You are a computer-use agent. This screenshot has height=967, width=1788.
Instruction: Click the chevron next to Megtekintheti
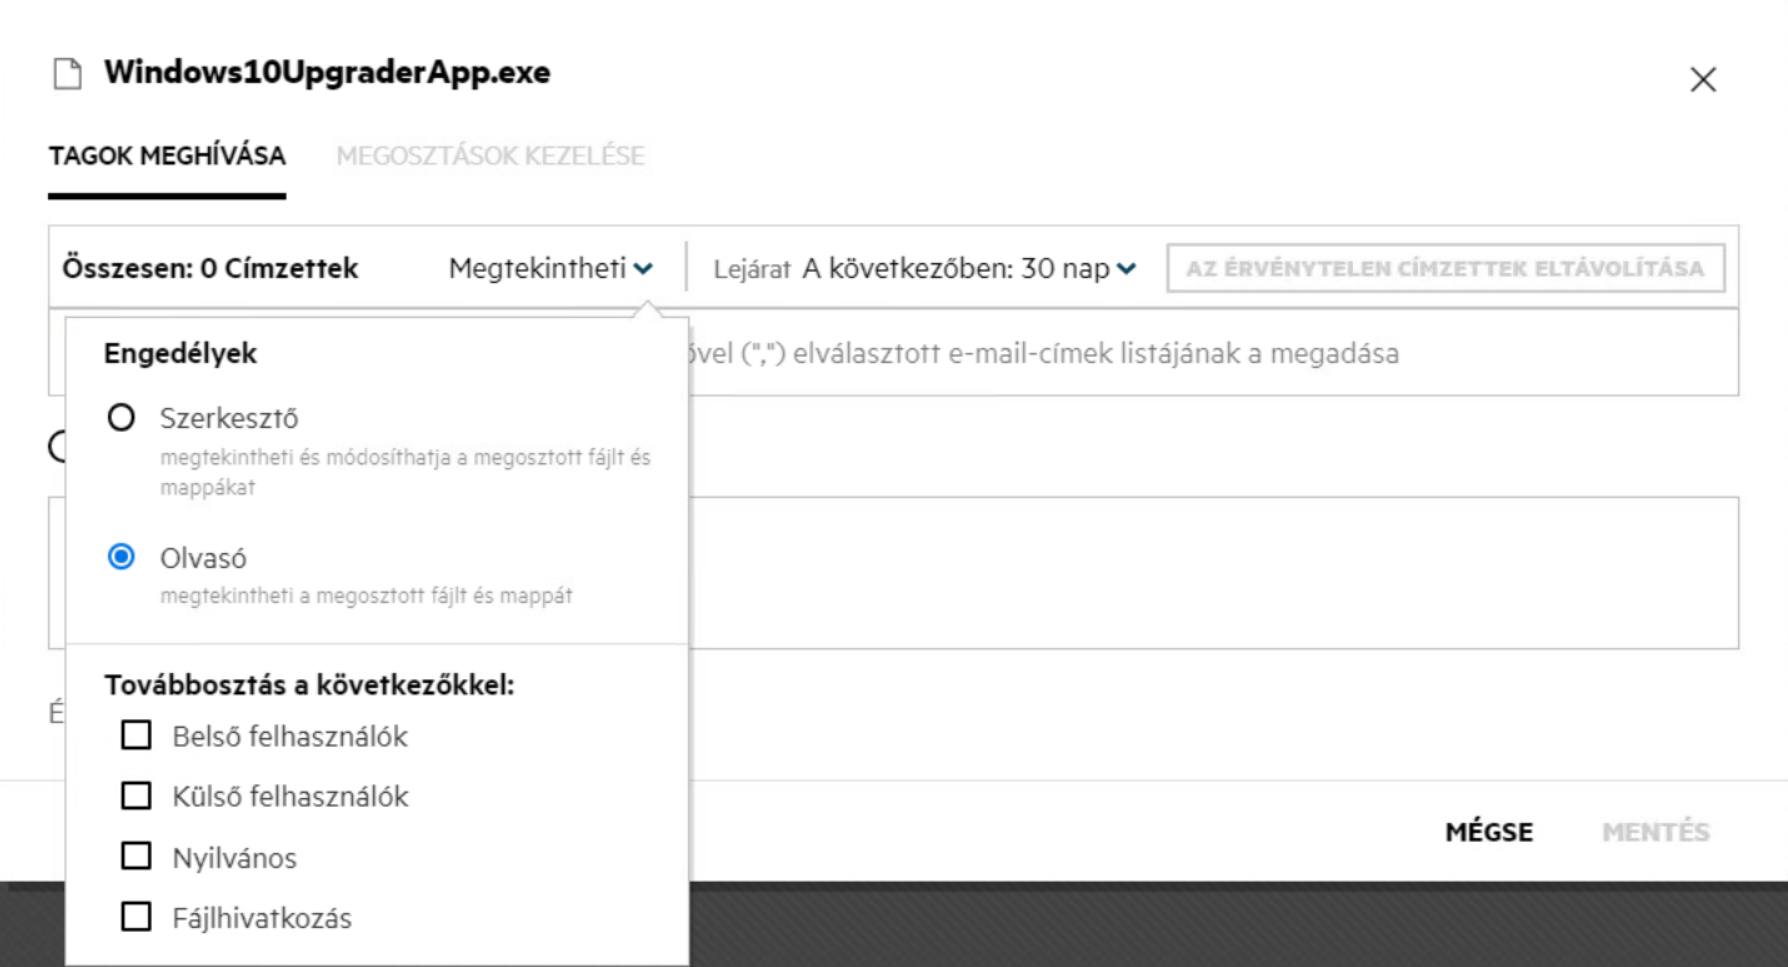tap(643, 268)
